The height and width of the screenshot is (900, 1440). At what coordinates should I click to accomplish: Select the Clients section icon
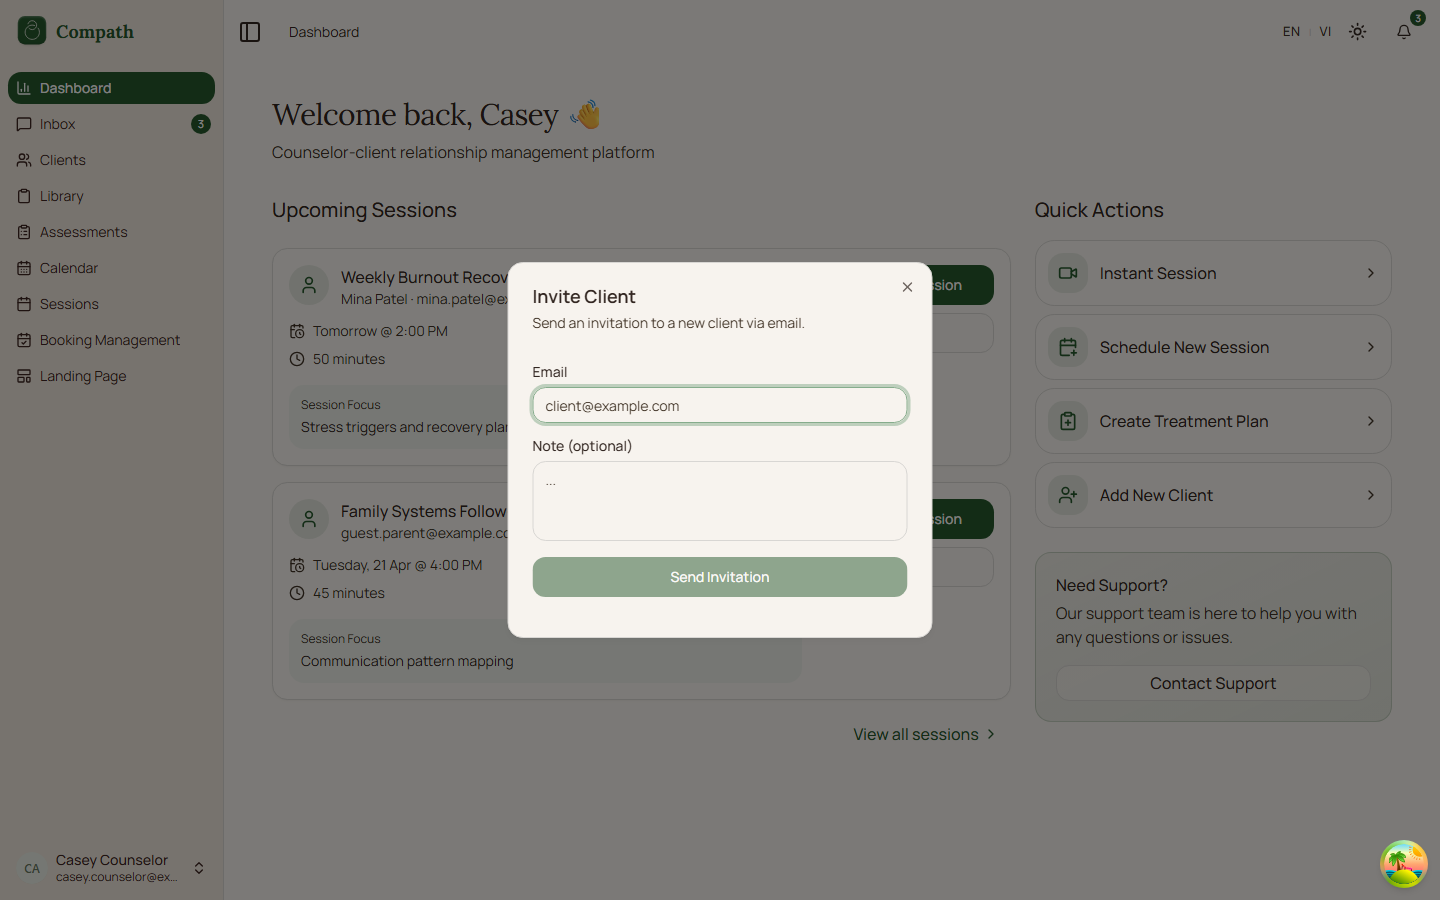[23, 159]
